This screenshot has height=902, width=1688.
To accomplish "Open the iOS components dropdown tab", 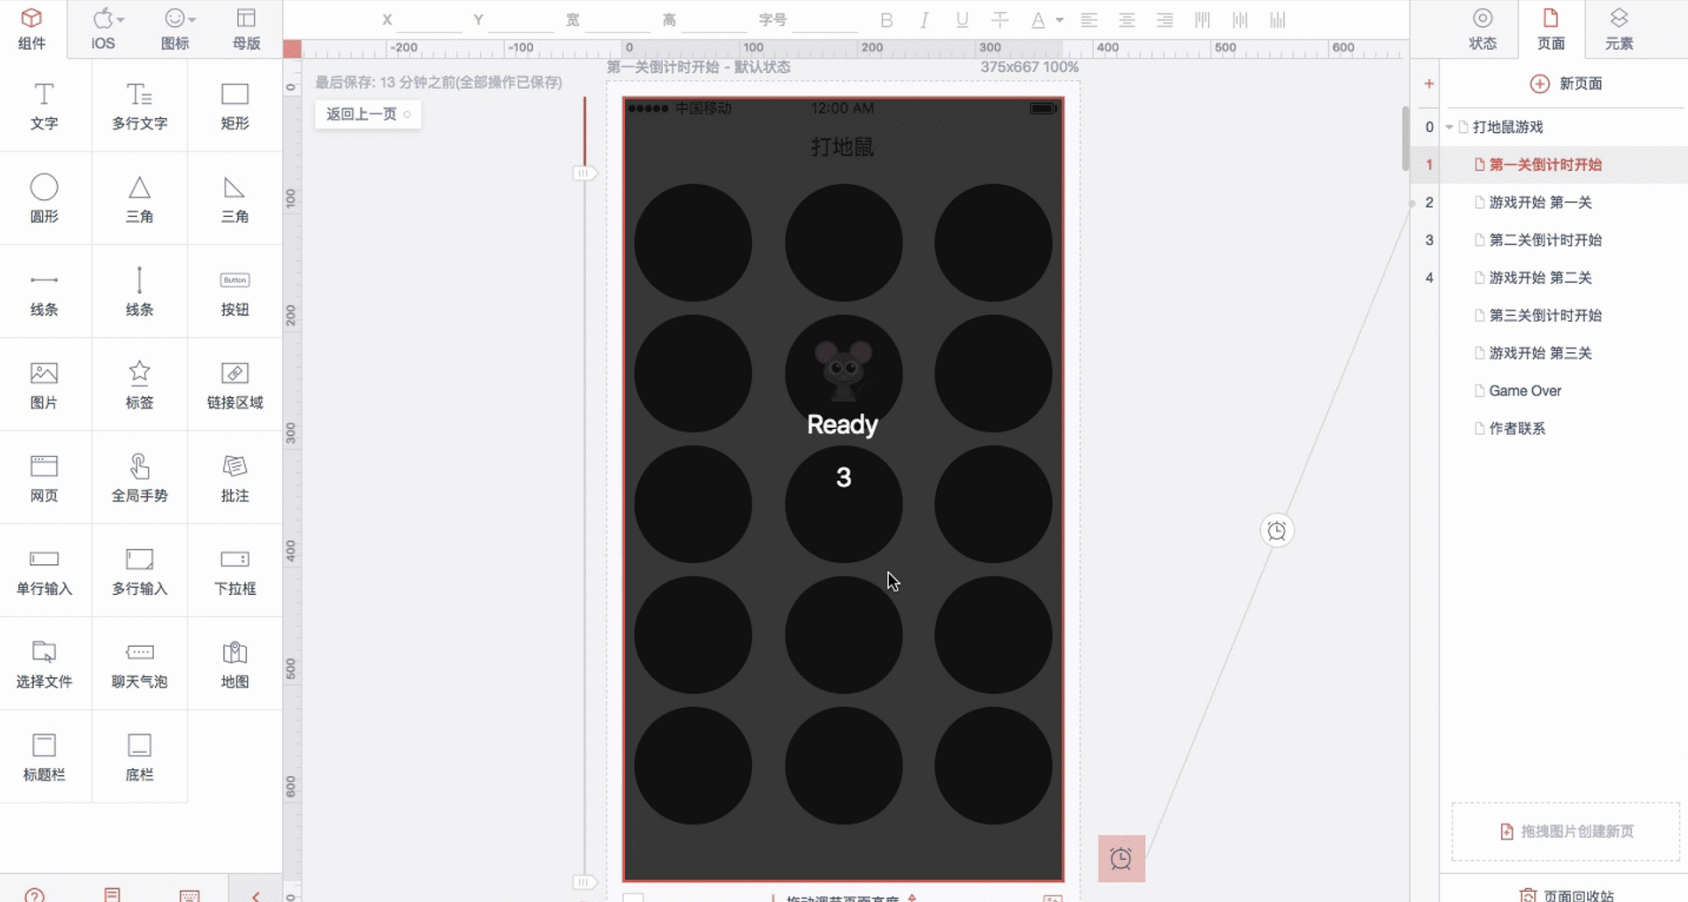I will click(104, 28).
